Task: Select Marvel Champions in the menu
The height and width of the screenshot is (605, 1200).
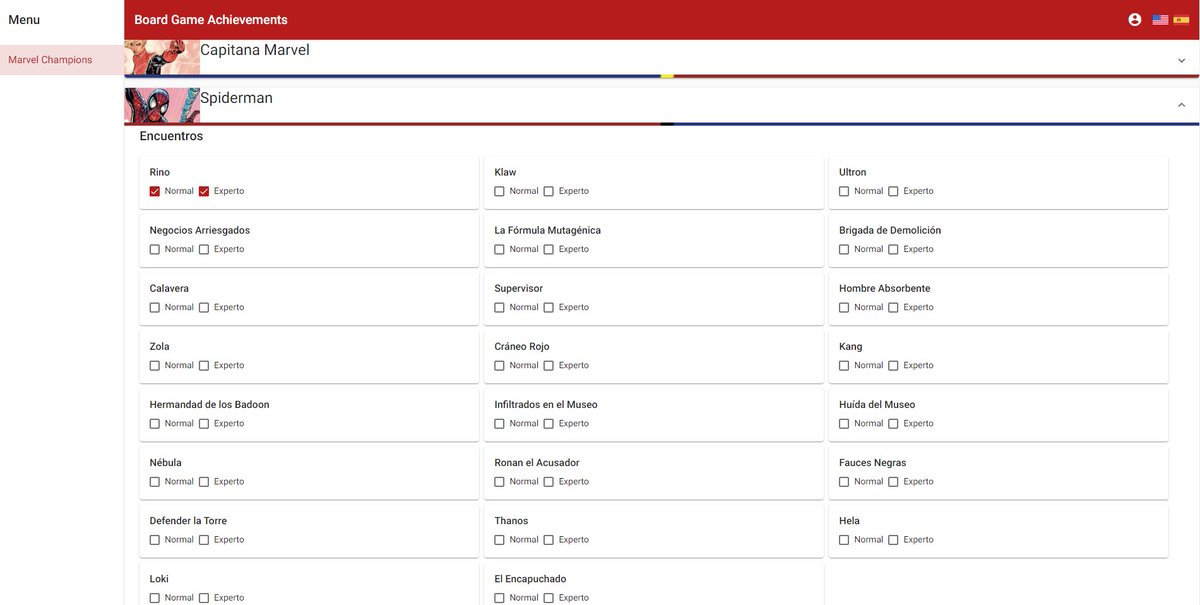Action: 62,60
